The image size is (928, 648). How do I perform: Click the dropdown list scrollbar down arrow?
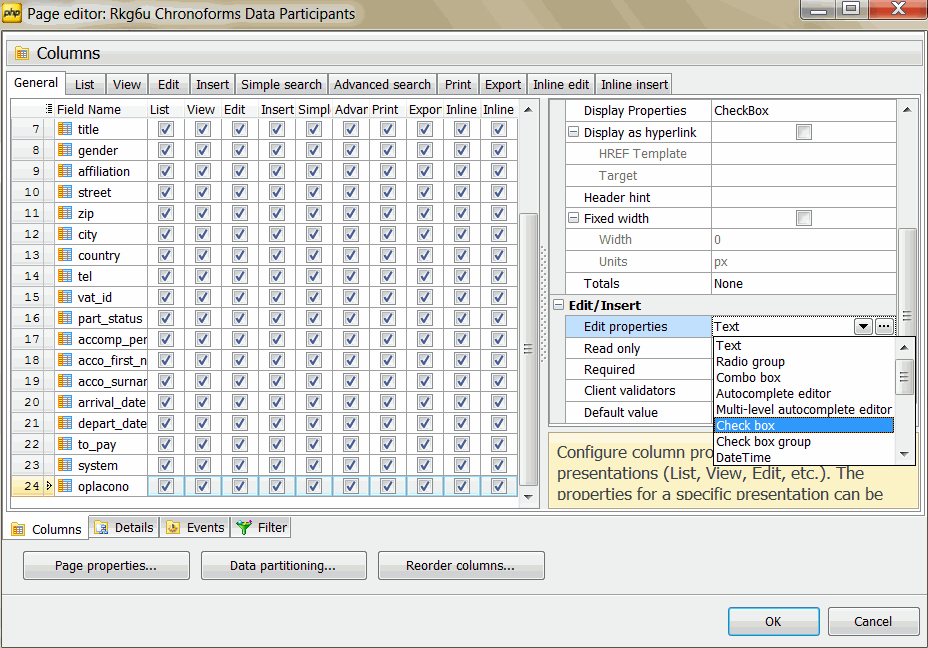point(904,454)
